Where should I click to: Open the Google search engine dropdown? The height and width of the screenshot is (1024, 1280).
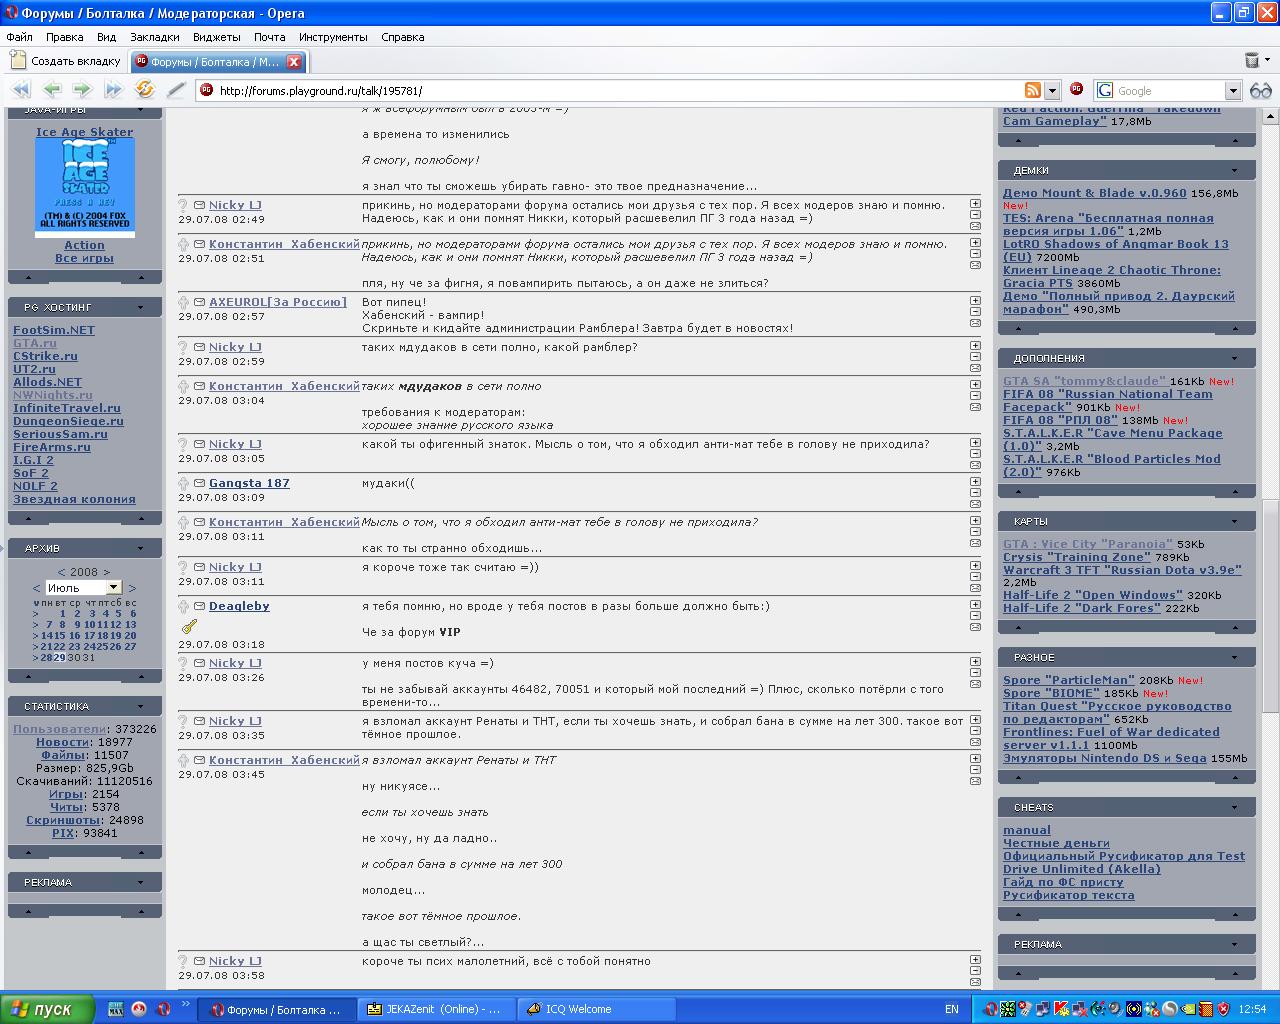1232,91
